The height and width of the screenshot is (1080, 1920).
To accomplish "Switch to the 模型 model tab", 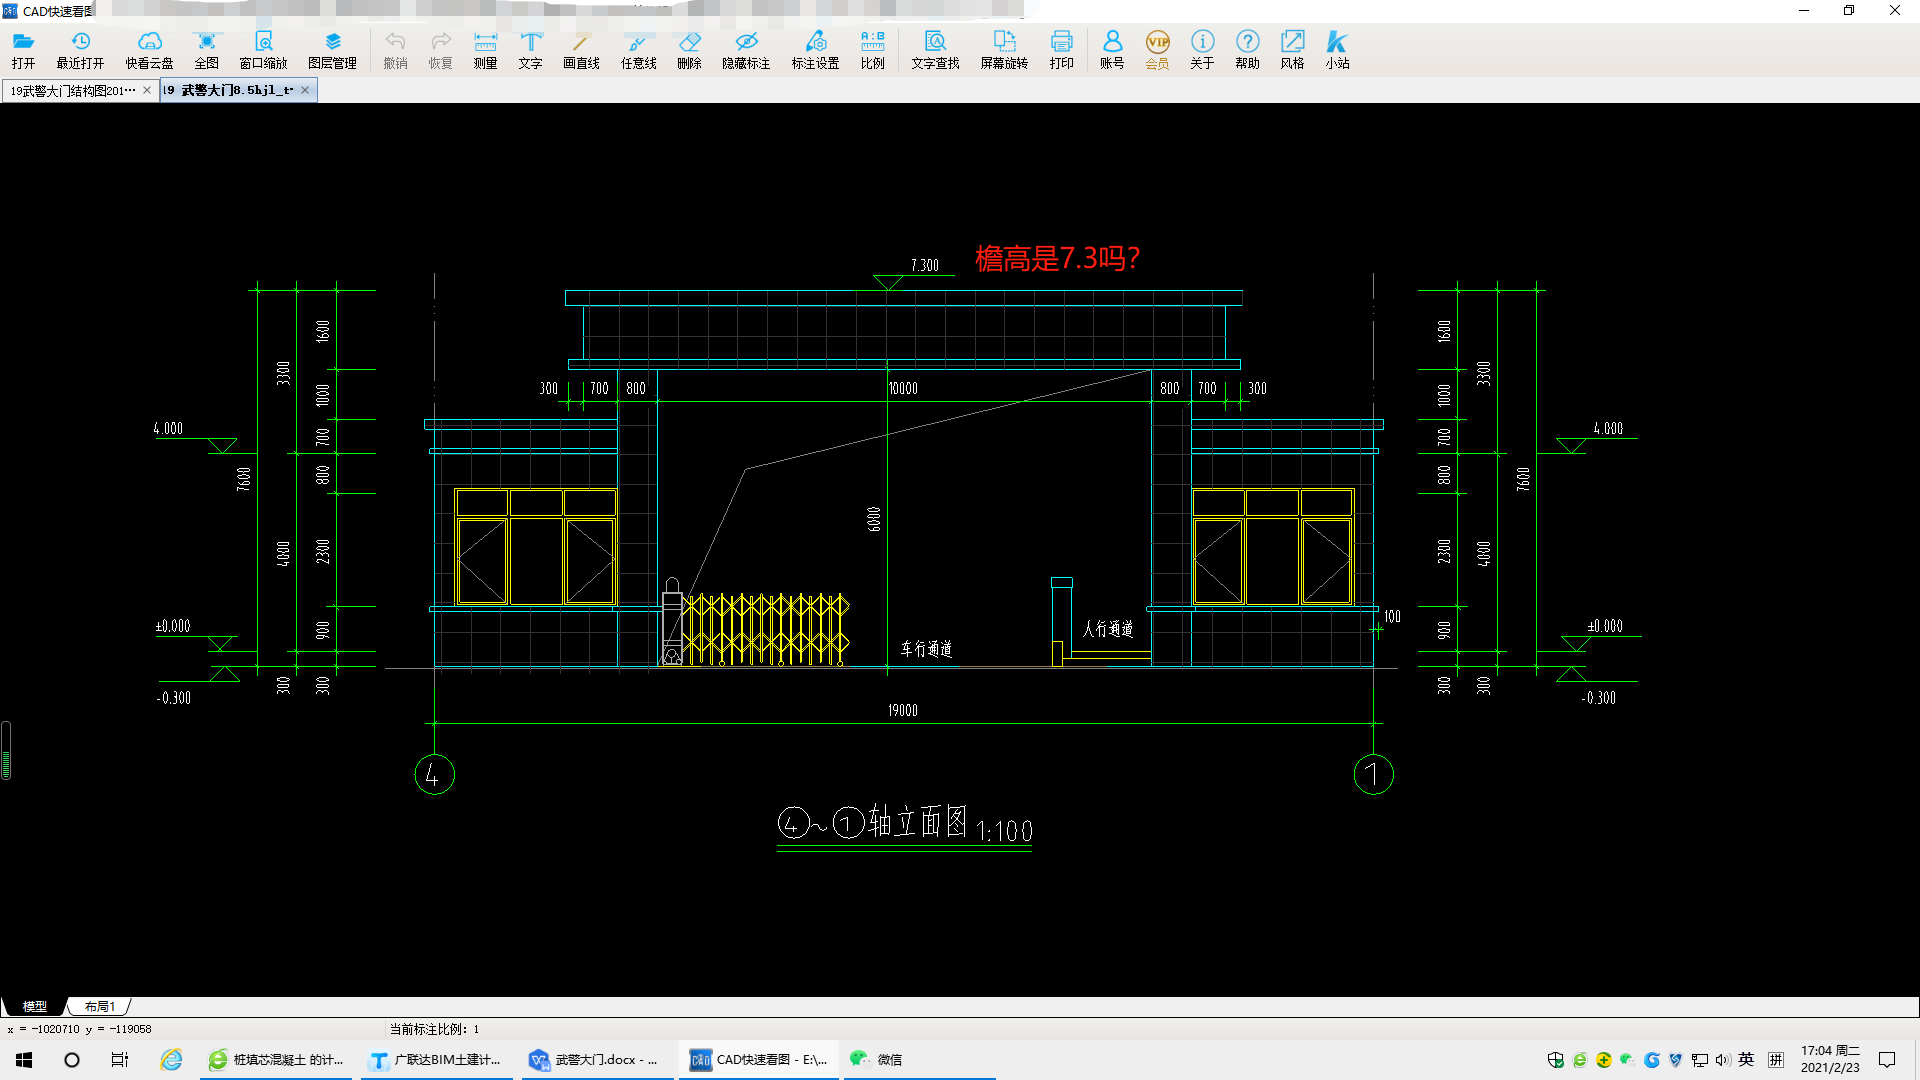I will 35,1007.
